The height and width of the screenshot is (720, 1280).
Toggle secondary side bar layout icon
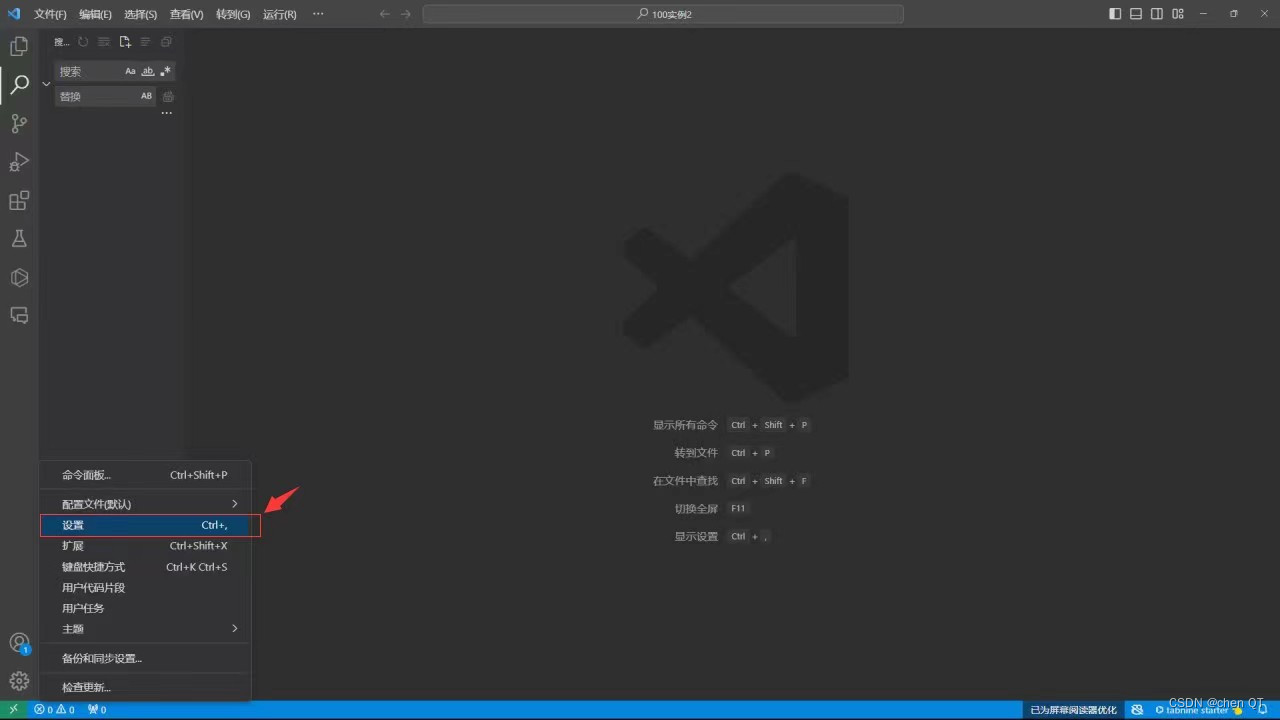click(x=1157, y=14)
